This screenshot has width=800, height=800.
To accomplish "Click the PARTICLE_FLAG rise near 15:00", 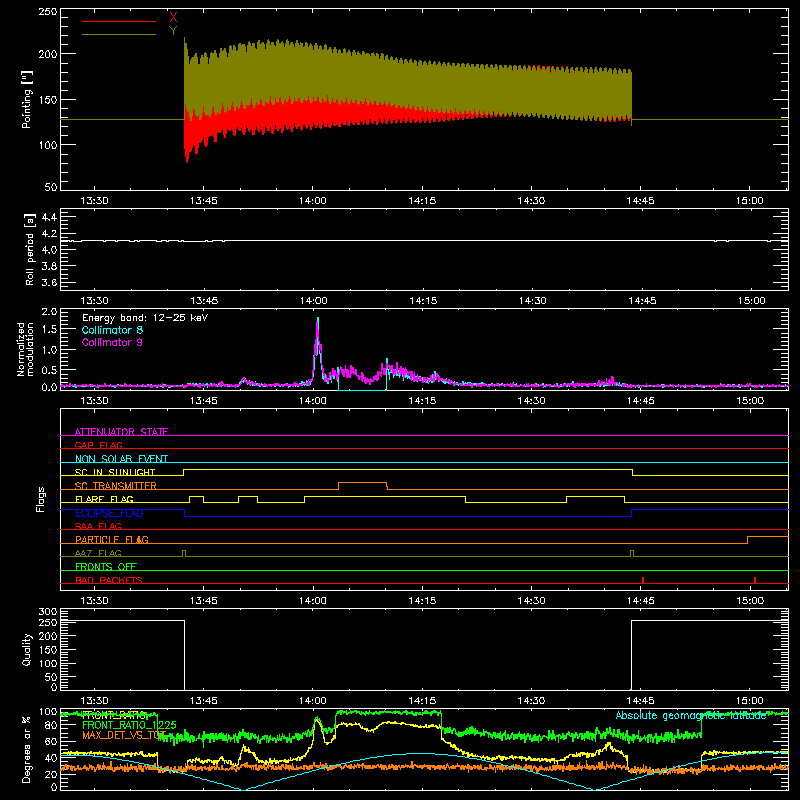I will tap(748, 540).
